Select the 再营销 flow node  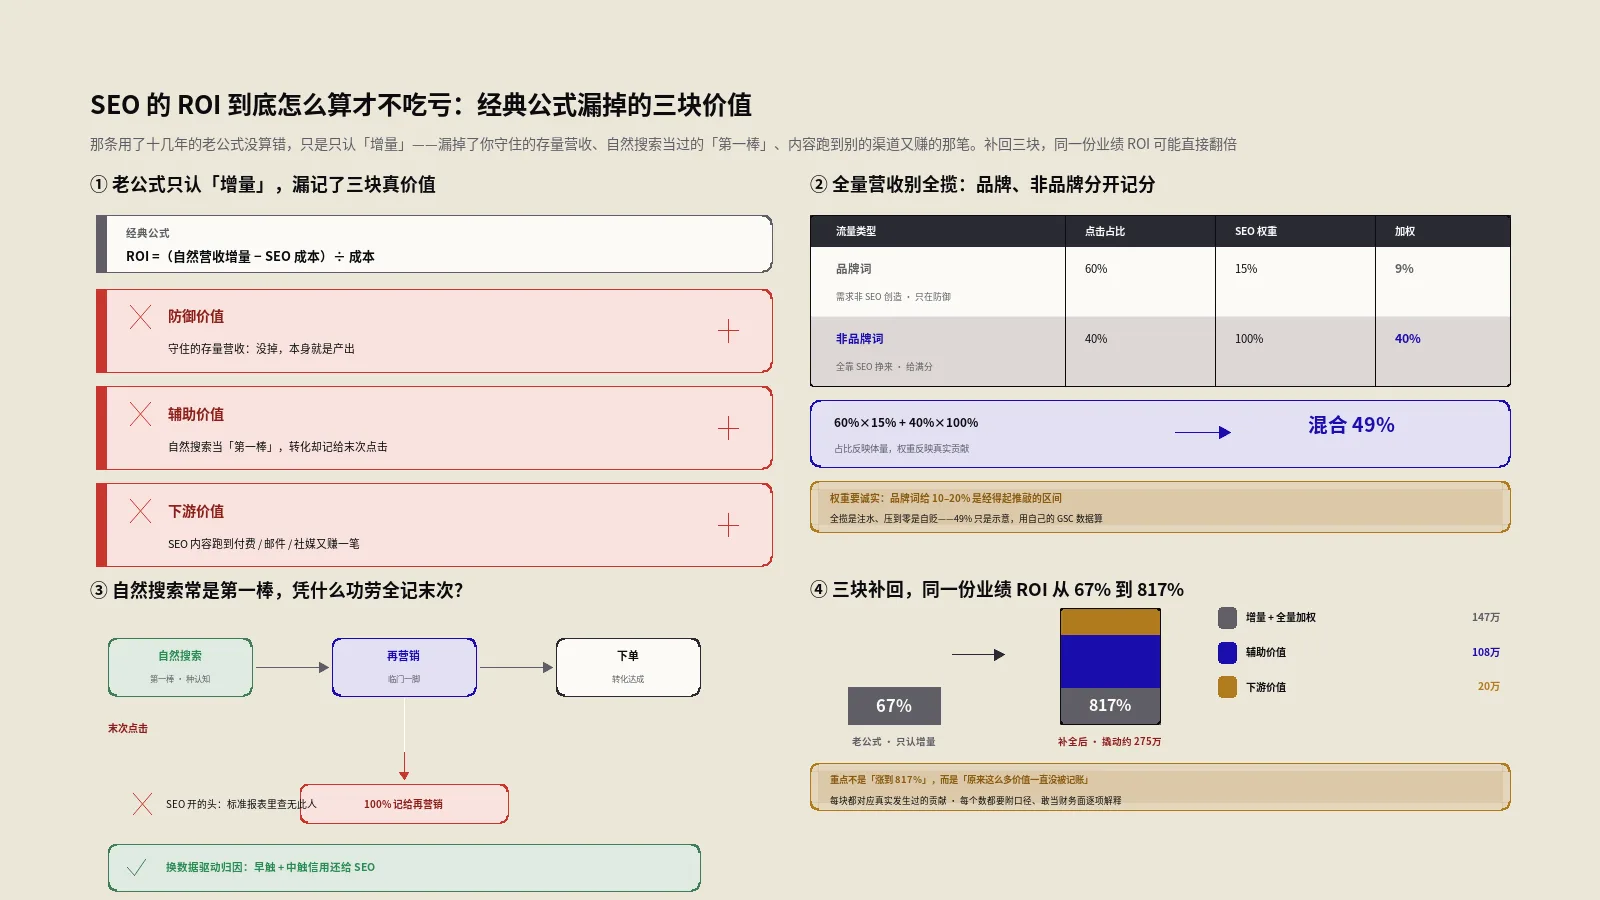tap(404, 667)
